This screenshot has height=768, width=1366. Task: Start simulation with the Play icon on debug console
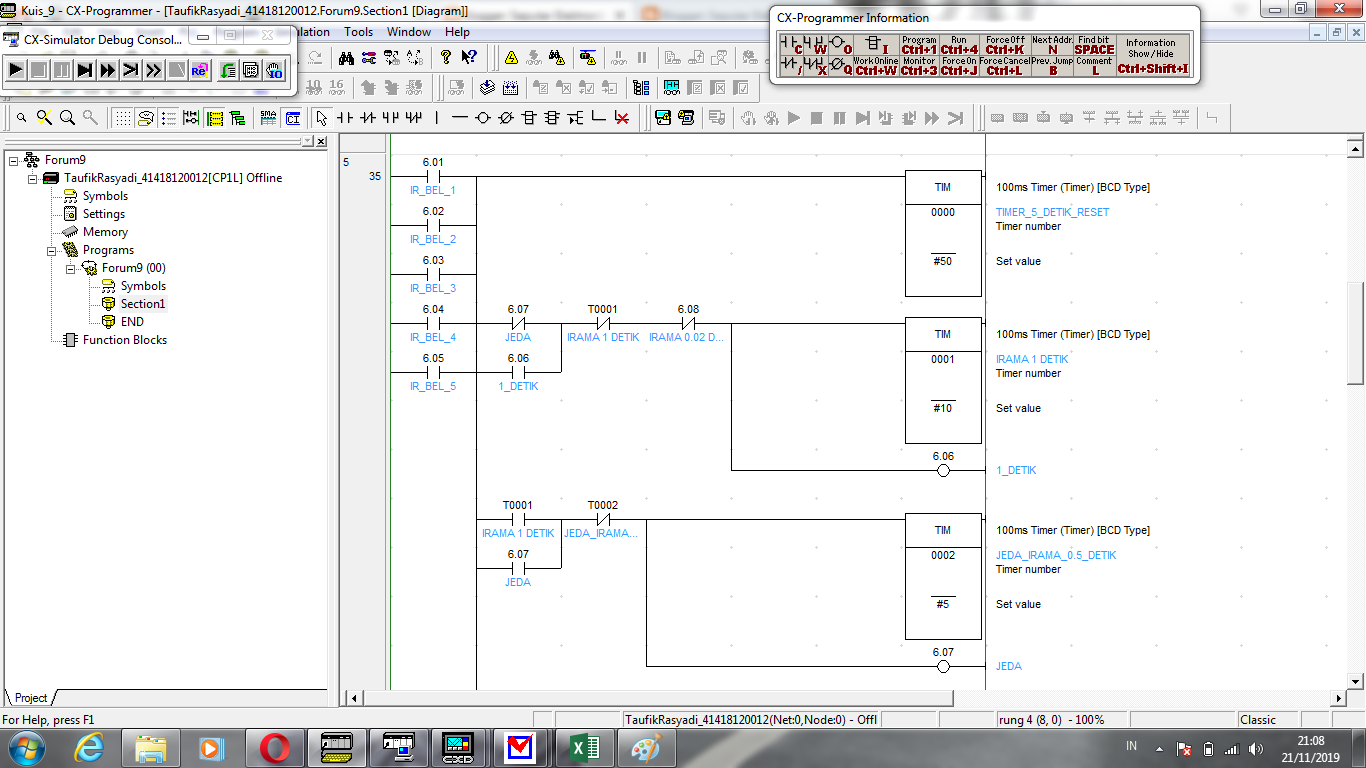(x=15, y=70)
